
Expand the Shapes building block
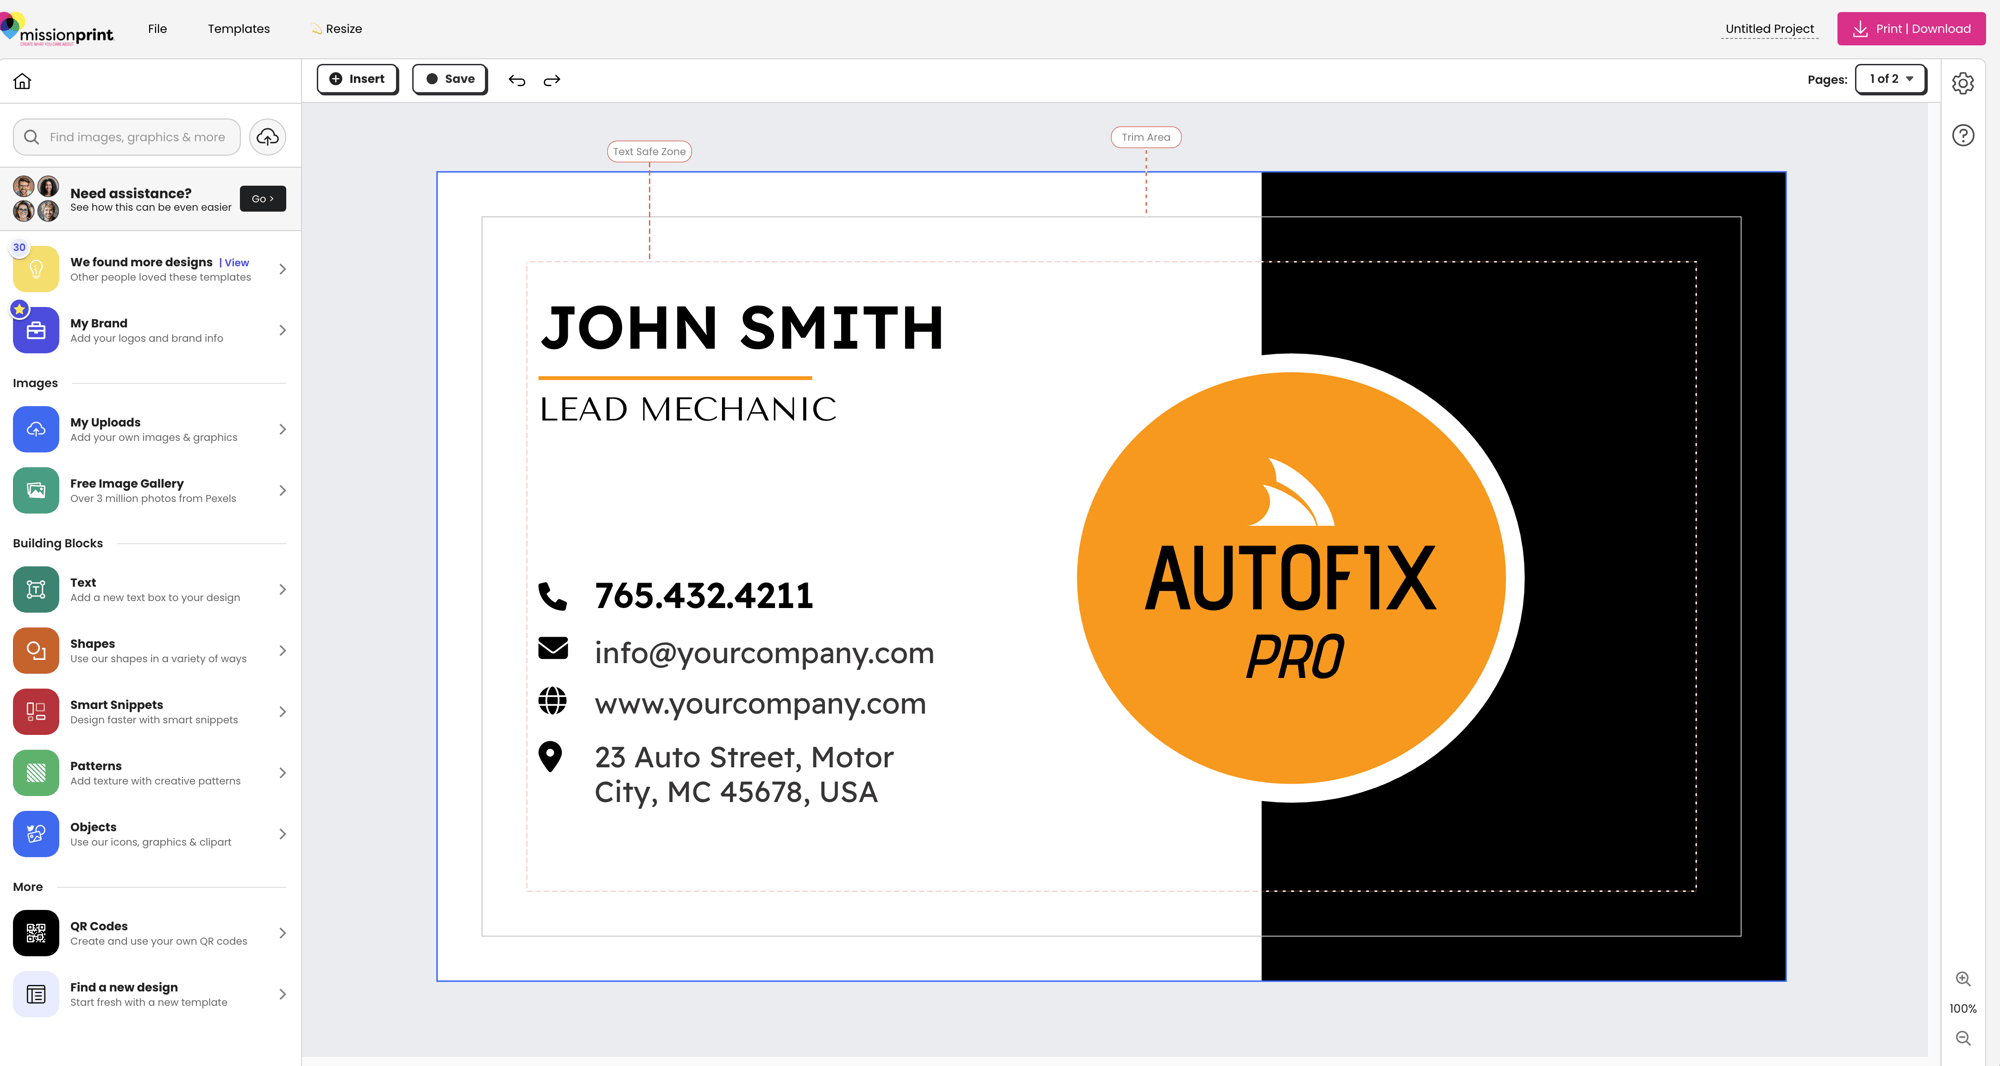pos(150,651)
